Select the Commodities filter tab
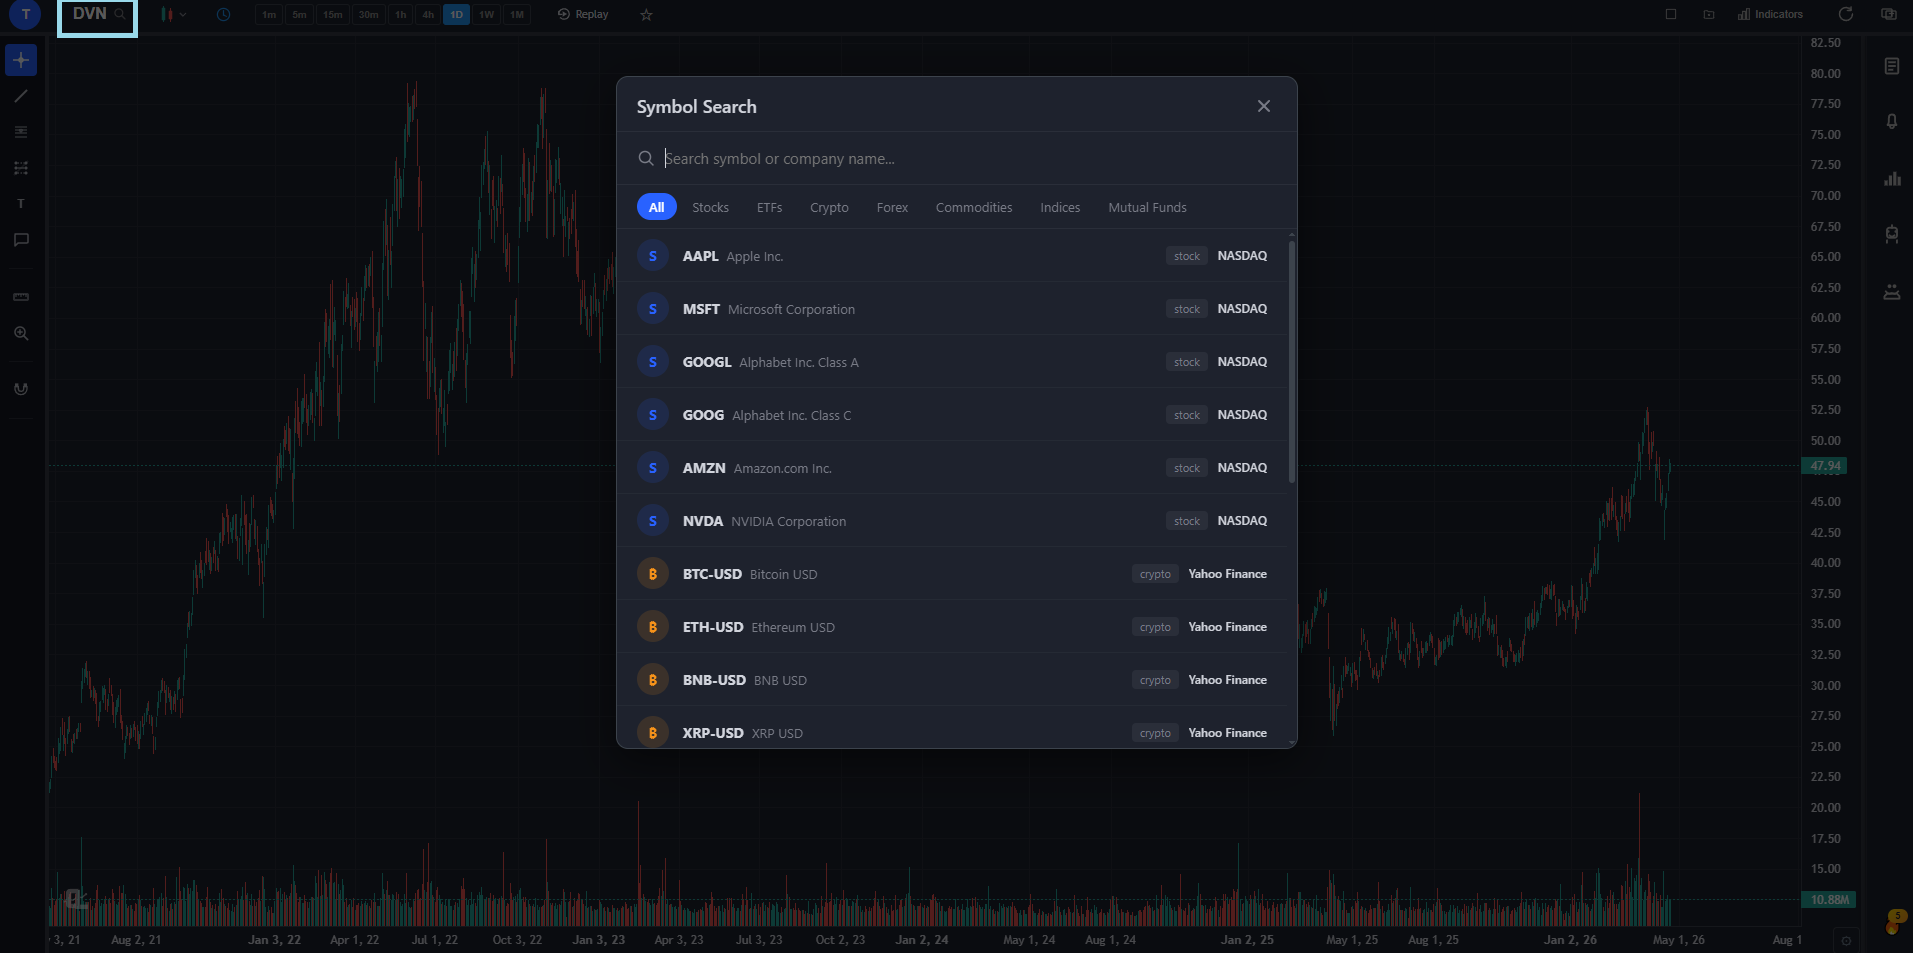The image size is (1913, 953). [974, 207]
